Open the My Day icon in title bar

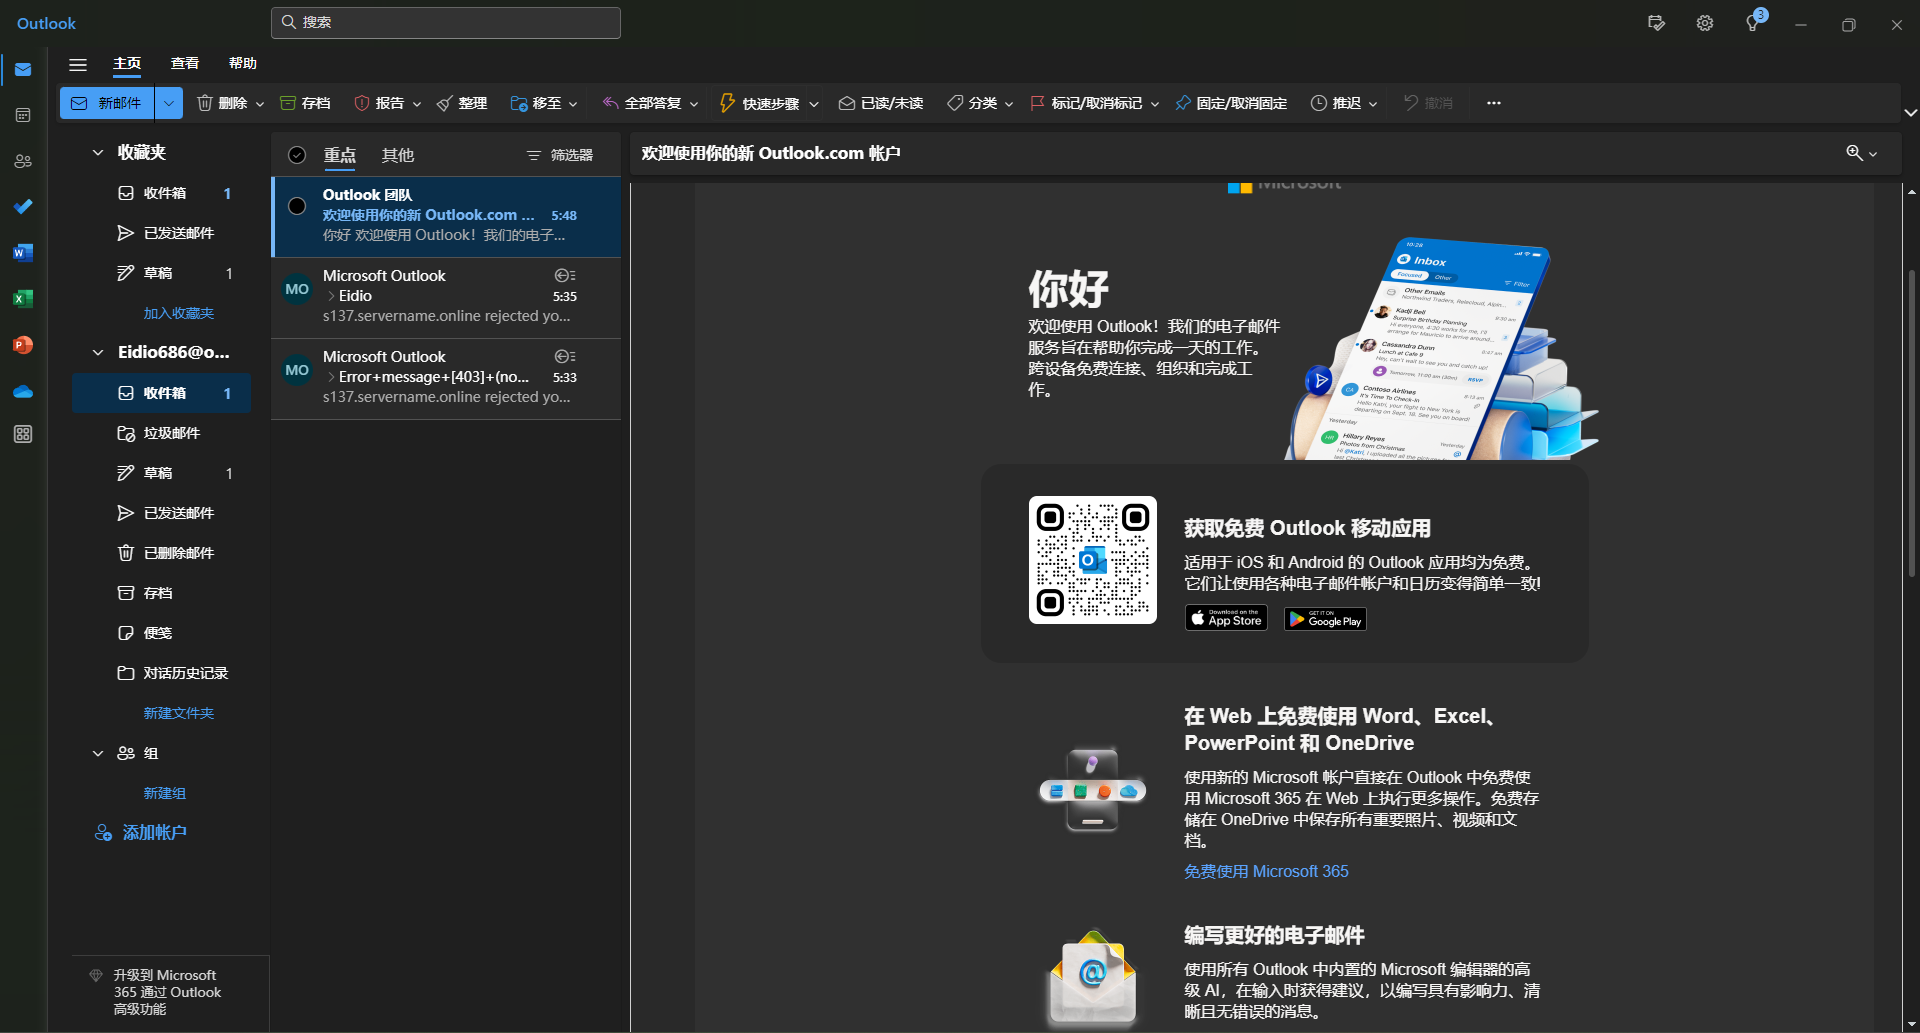1657,23
